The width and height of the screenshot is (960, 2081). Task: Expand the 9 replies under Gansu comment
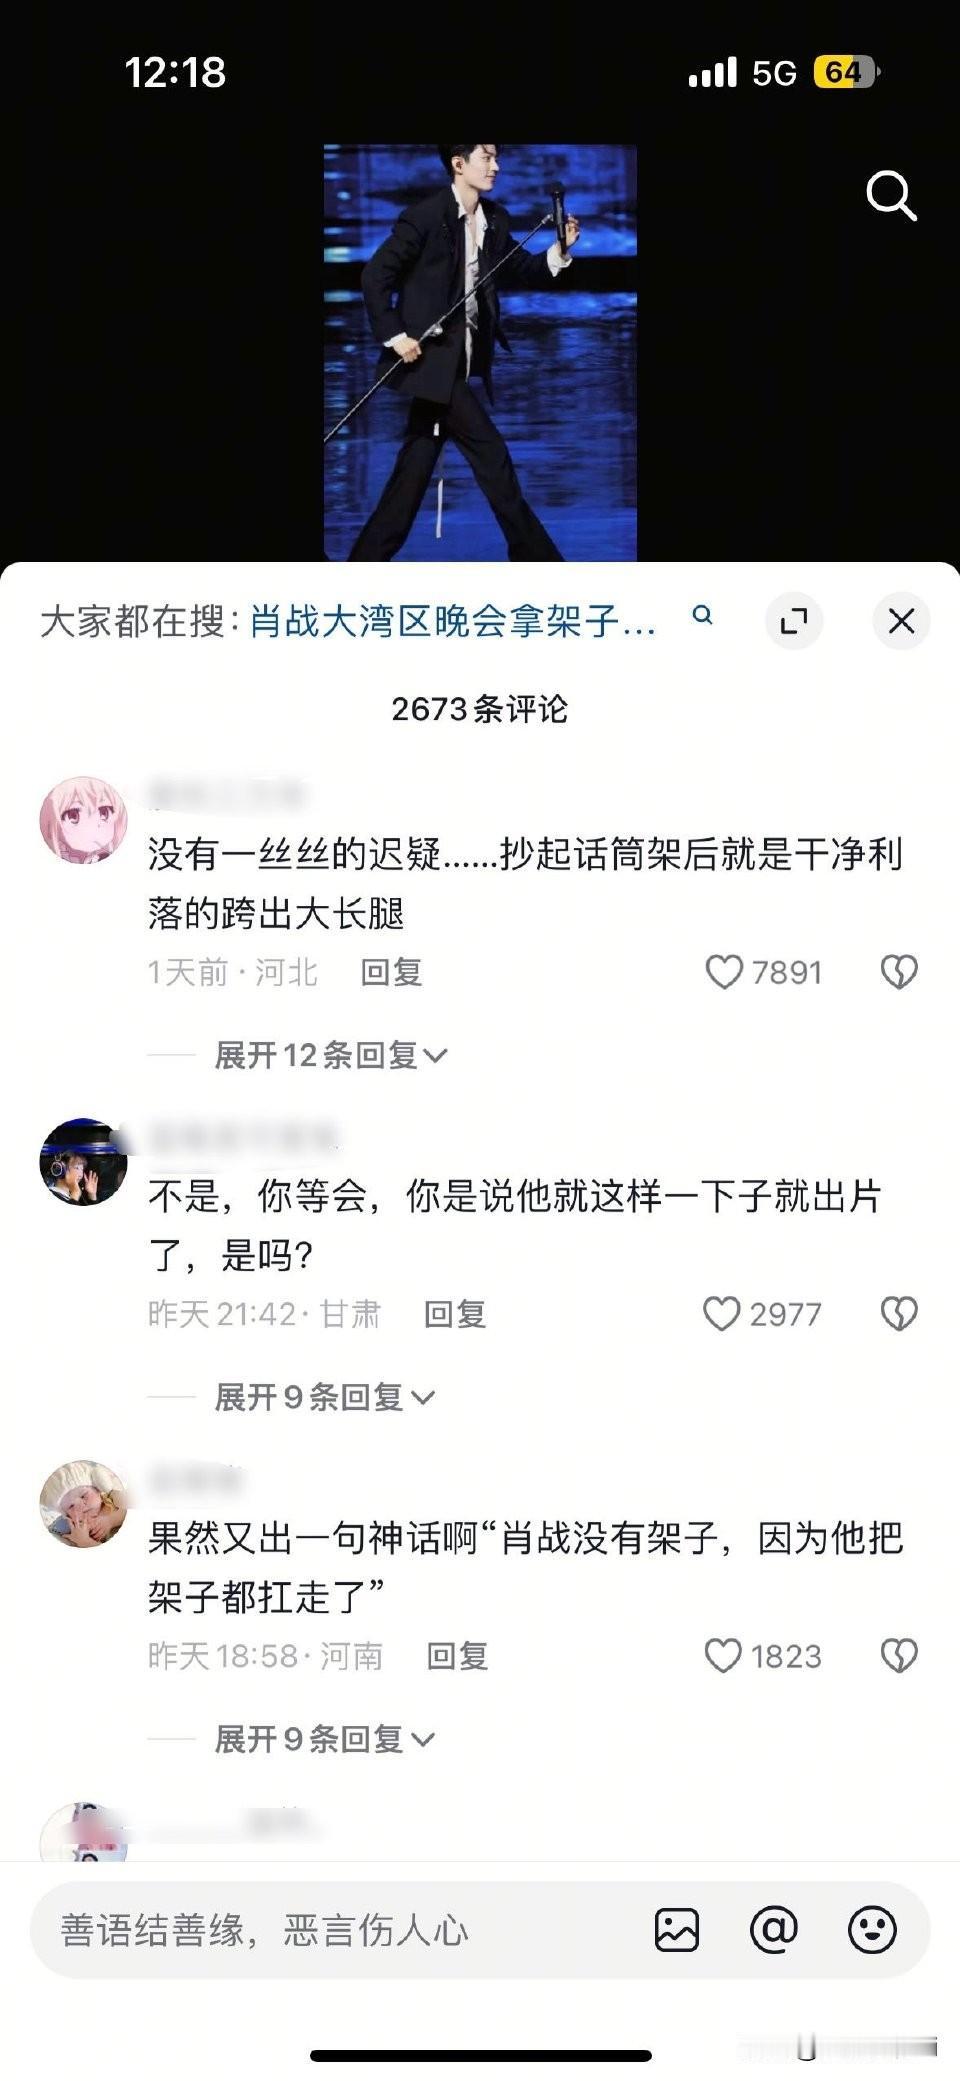coord(324,1397)
